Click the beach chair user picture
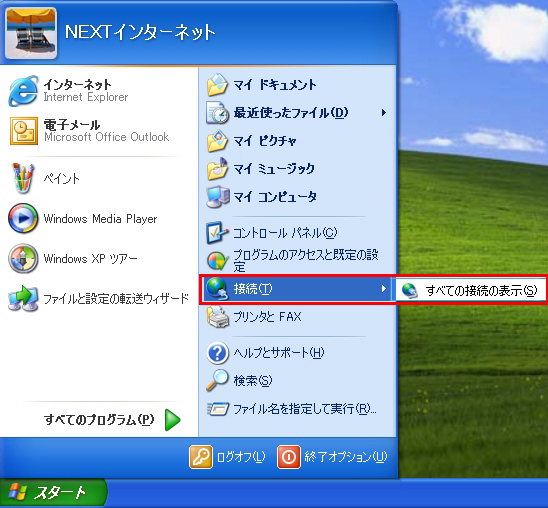Screen dimensions: 548x508 pos(31,33)
